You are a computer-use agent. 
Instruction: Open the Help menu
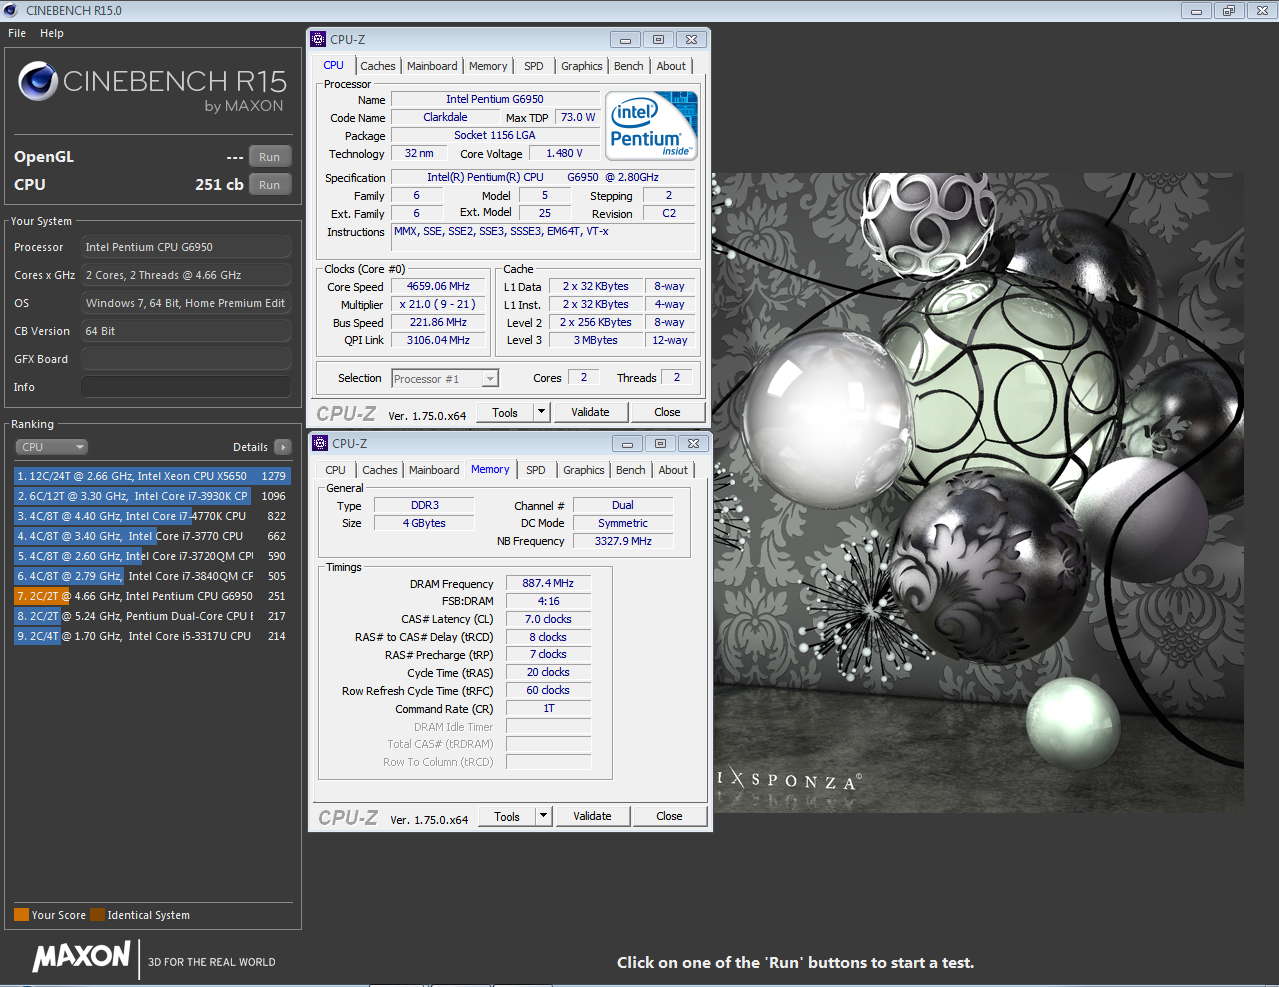[52, 33]
